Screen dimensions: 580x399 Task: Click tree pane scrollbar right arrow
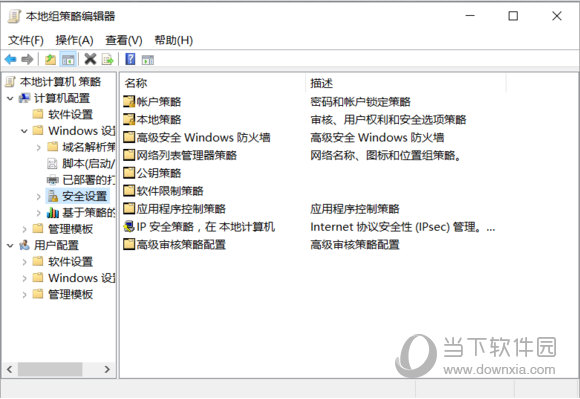click(x=107, y=369)
